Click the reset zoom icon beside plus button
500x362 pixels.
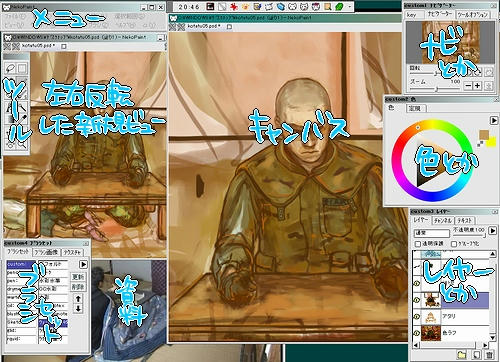(x=489, y=86)
